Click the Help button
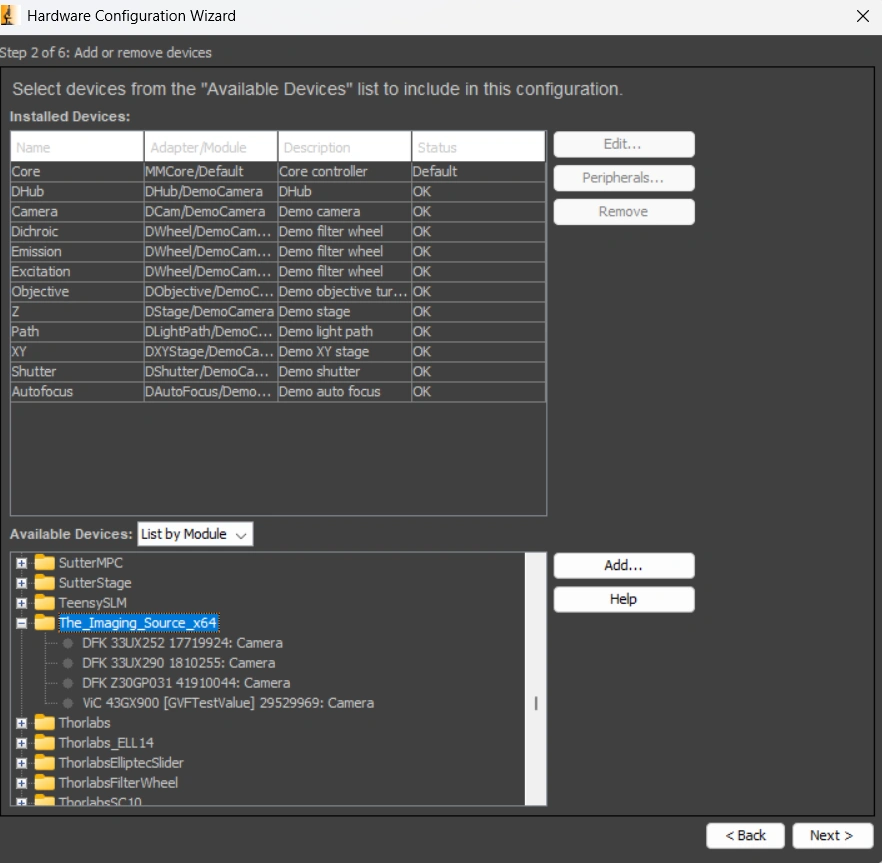 tap(623, 599)
